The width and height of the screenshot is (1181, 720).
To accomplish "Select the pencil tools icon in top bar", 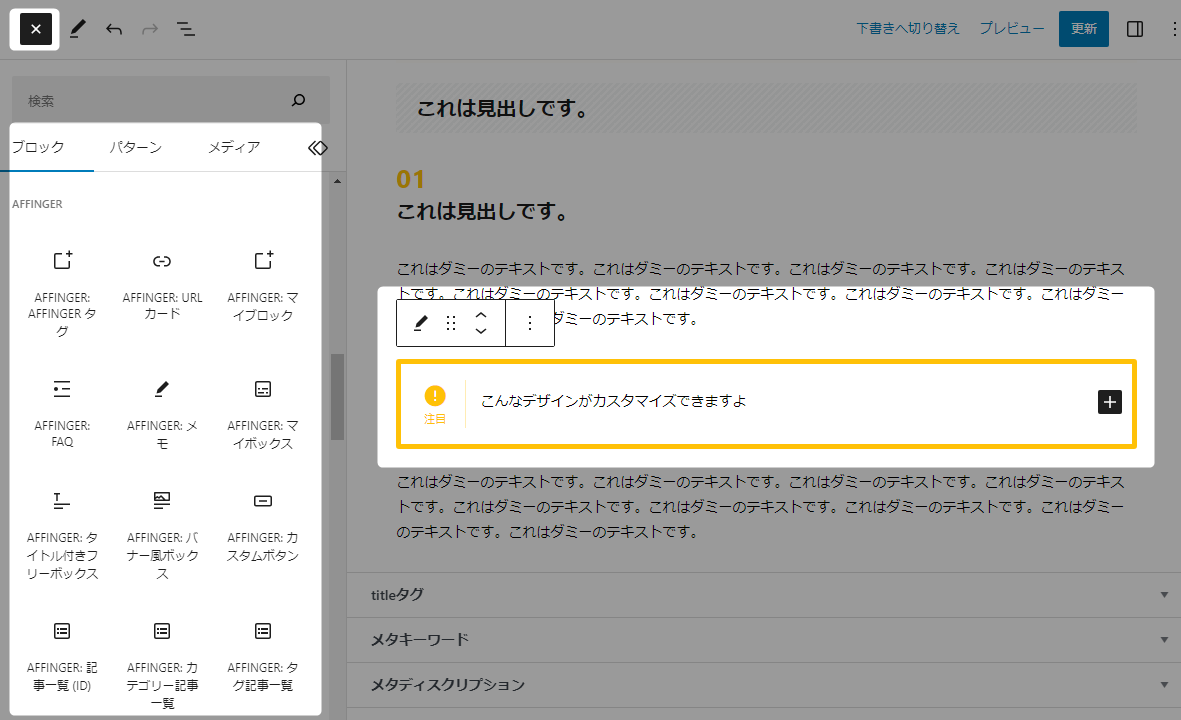I will pyautogui.click(x=78, y=29).
